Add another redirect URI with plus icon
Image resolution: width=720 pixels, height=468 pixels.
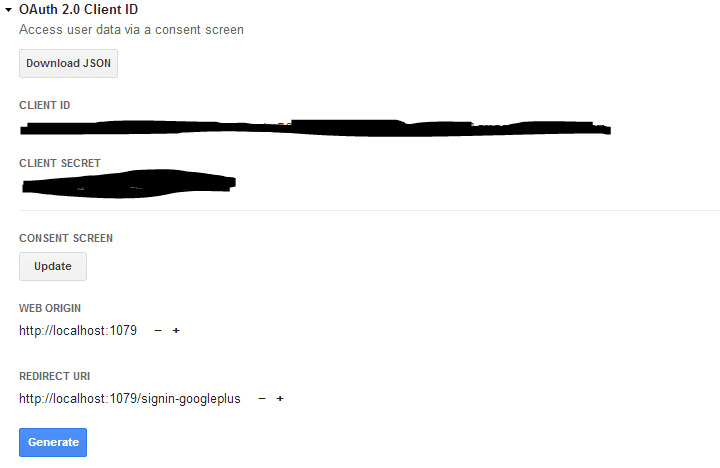point(280,399)
